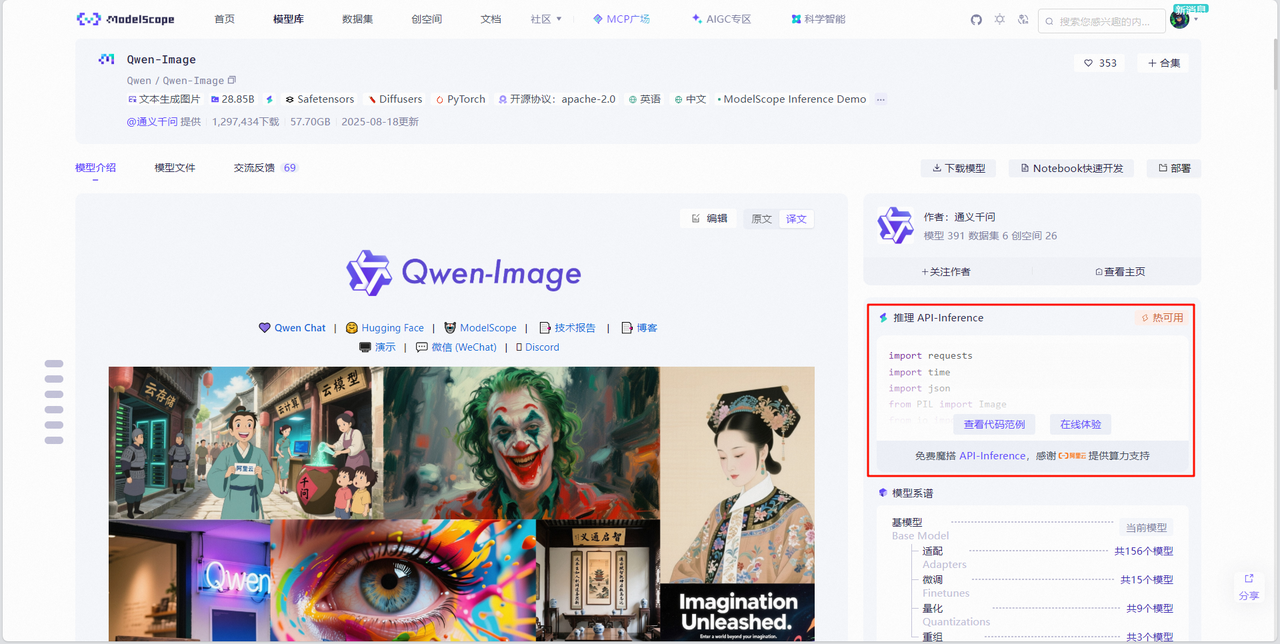
Task: Toggle light/dark theme sun icon
Action: (x=999, y=20)
